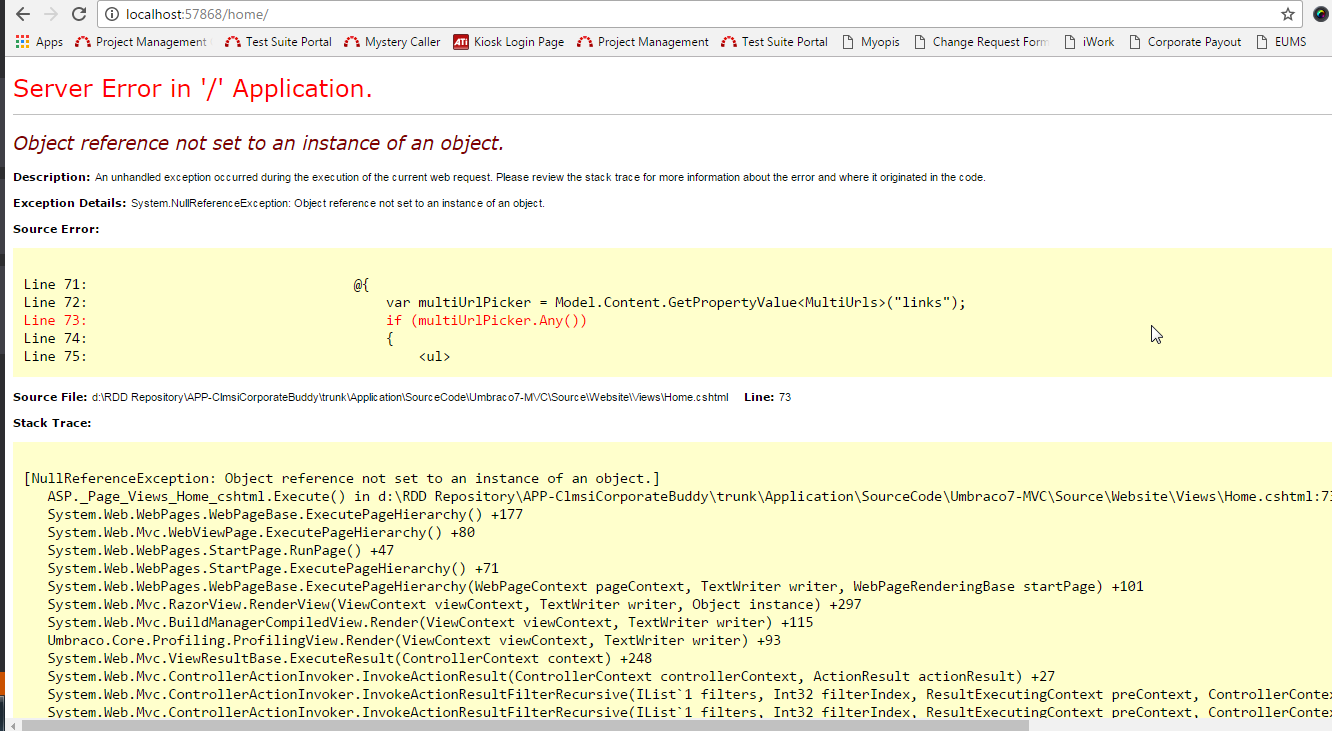The width and height of the screenshot is (1332, 731).
Task: Open the iWork bookmark
Action: [1089, 42]
